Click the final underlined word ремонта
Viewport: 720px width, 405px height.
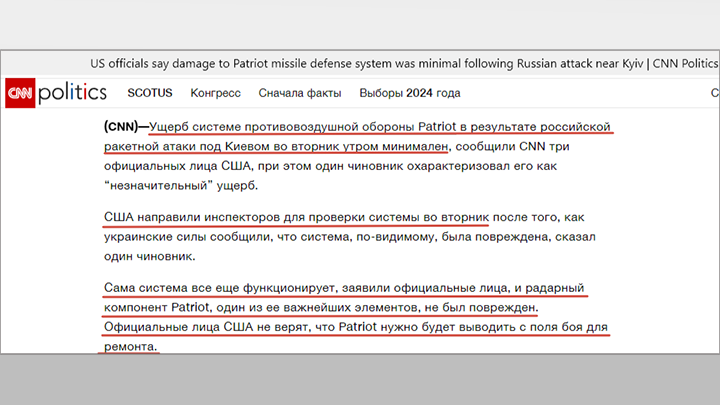[x=130, y=347]
